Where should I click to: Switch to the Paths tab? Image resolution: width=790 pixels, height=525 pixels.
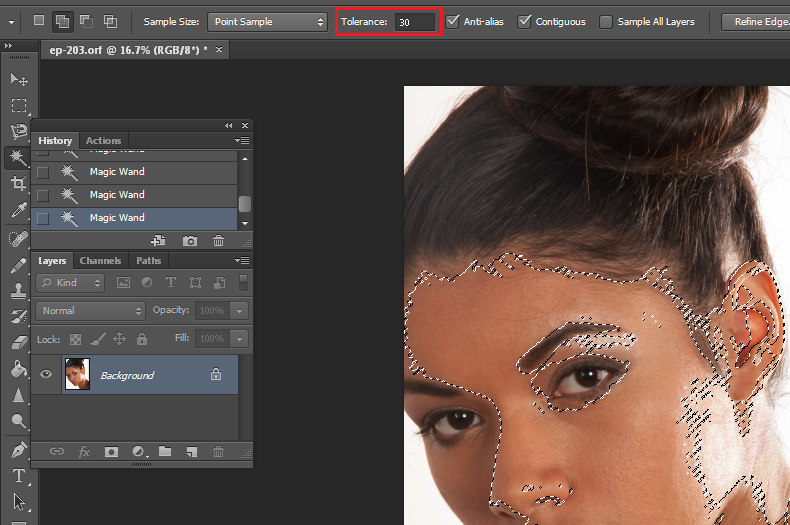click(149, 260)
